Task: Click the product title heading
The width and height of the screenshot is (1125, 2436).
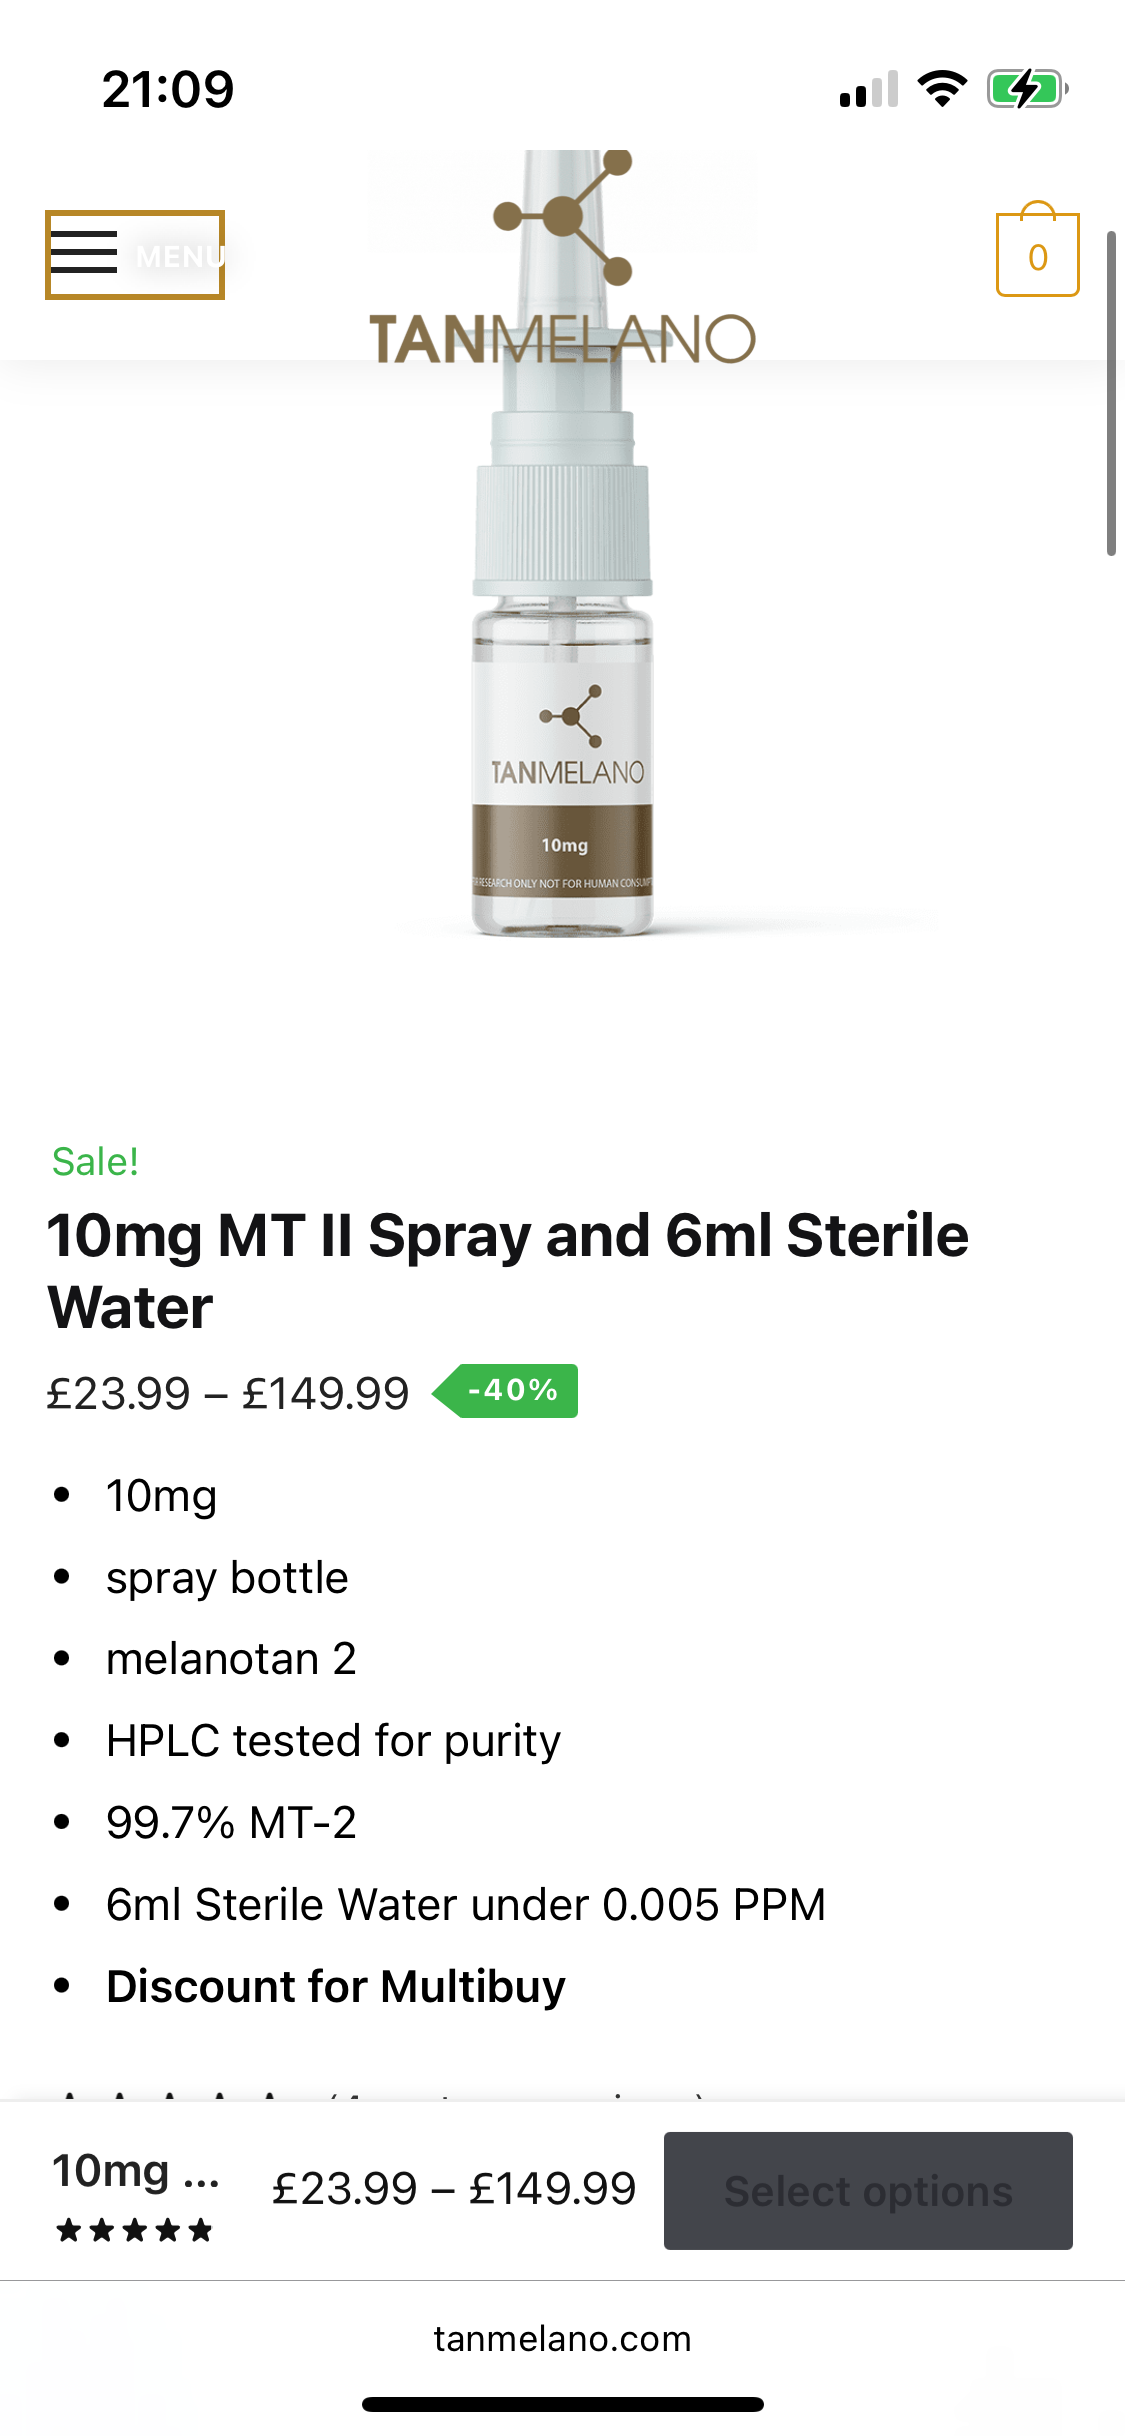Action: point(508,1270)
